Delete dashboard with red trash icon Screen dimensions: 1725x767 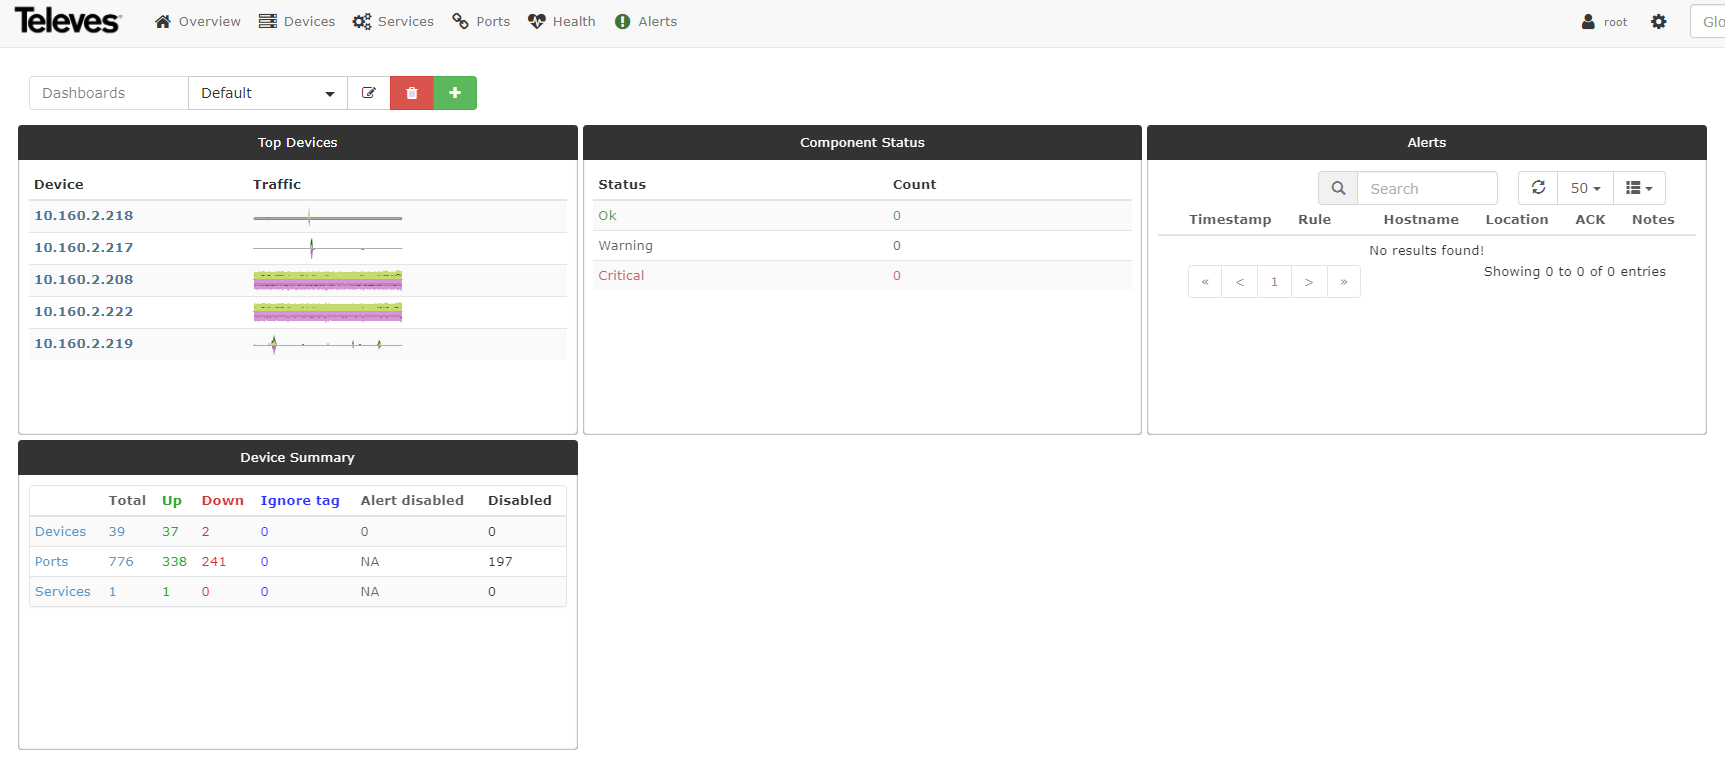(411, 93)
